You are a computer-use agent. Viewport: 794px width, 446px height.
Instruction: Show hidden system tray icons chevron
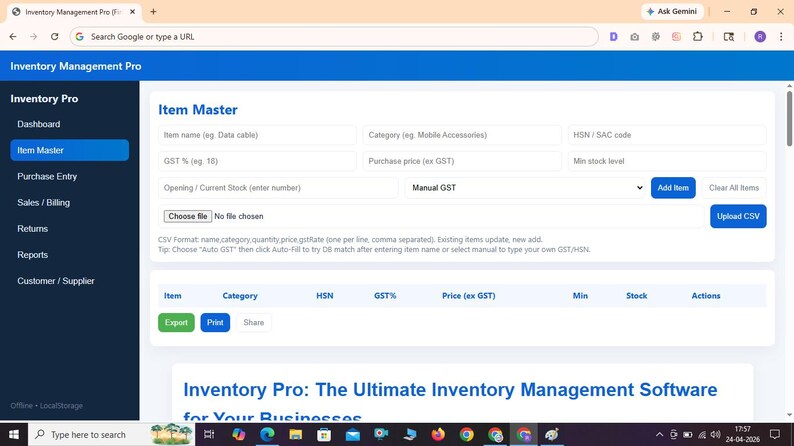[659, 434]
